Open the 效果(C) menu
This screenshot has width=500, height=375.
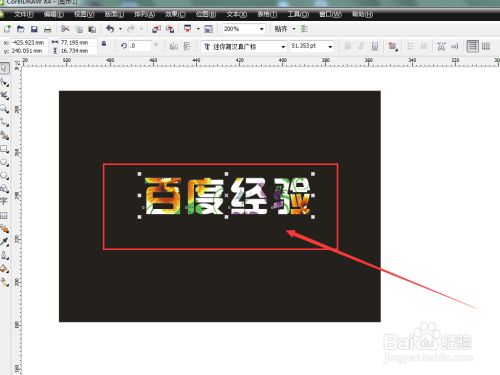click(175, 14)
